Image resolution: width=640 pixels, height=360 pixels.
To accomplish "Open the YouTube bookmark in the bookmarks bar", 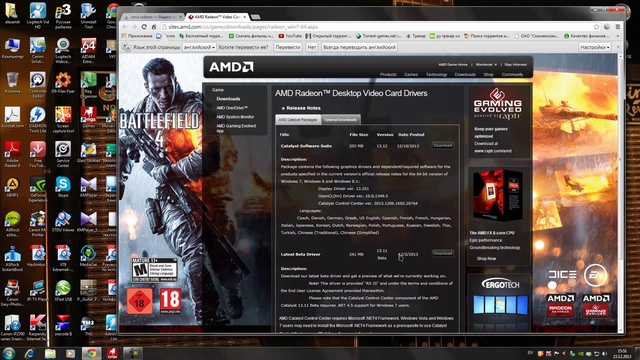I will pos(290,36).
